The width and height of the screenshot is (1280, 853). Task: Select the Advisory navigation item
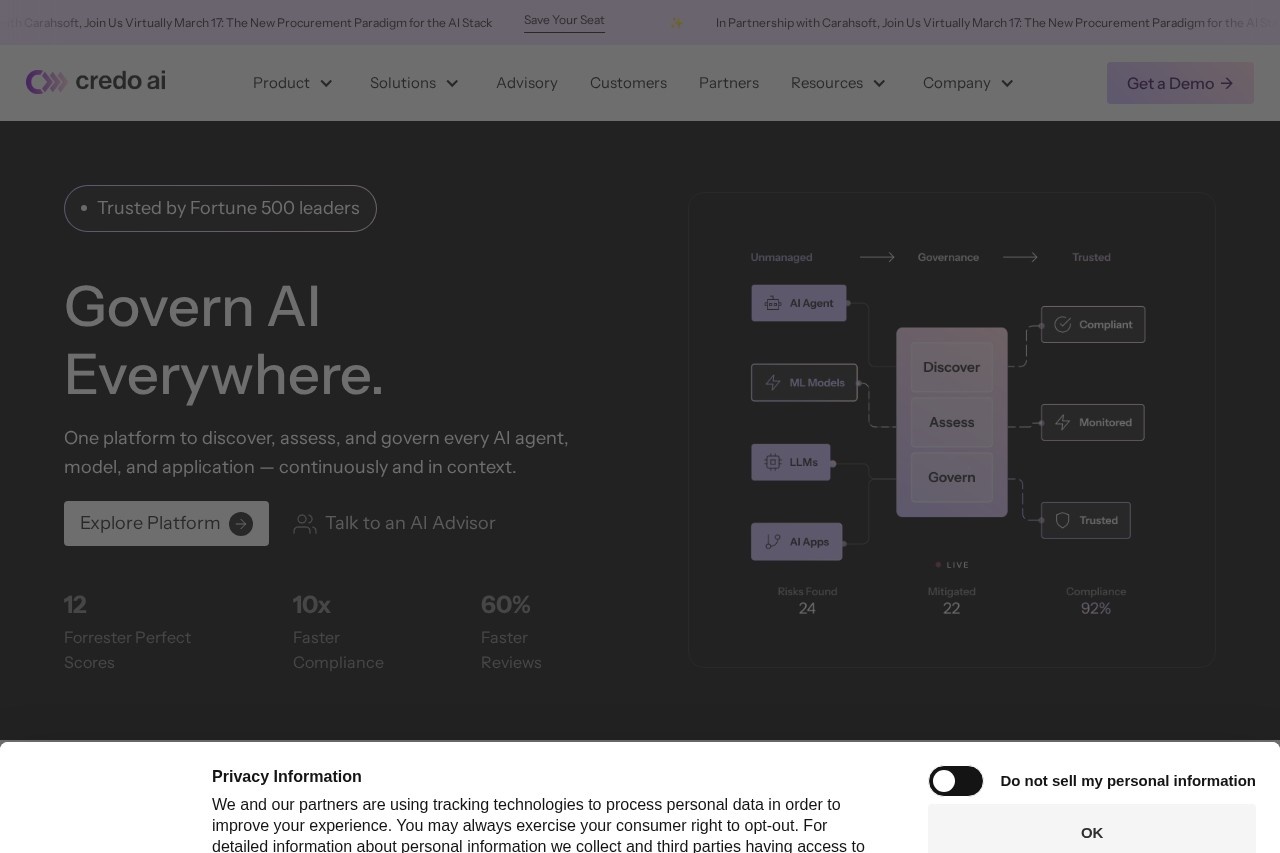click(x=527, y=83)
